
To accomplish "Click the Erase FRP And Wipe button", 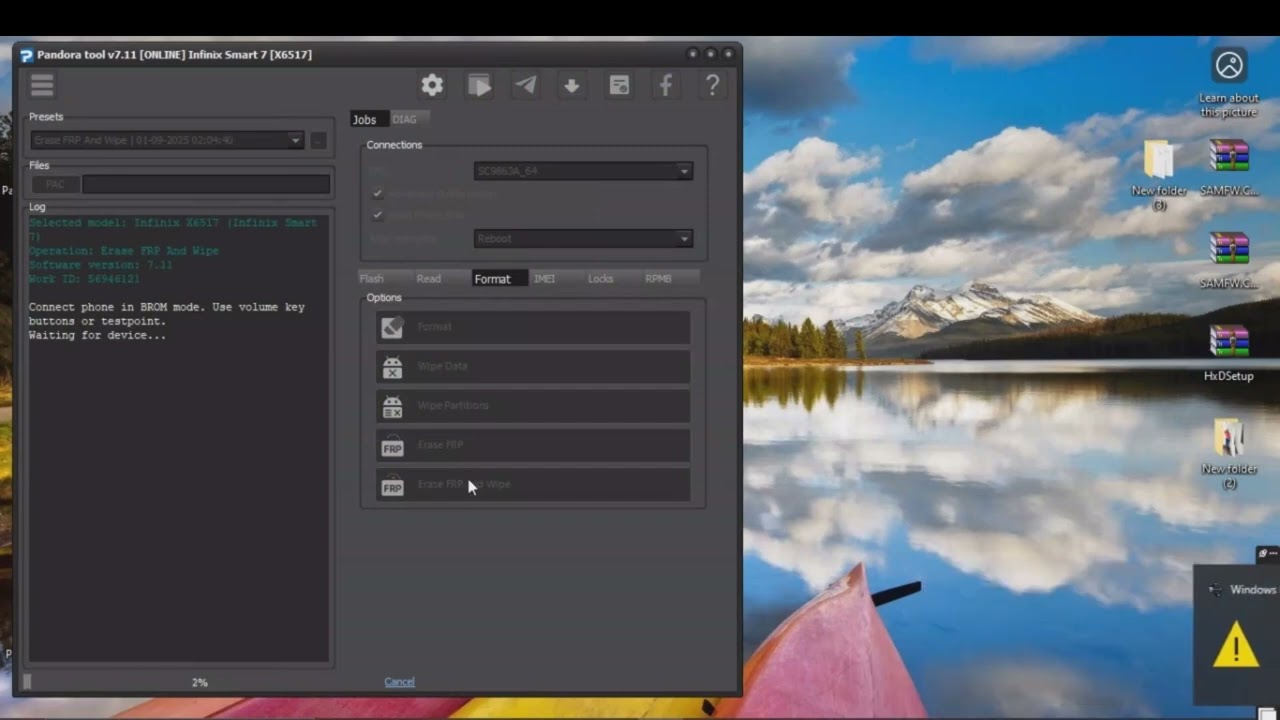I will [x=533, y=485].
